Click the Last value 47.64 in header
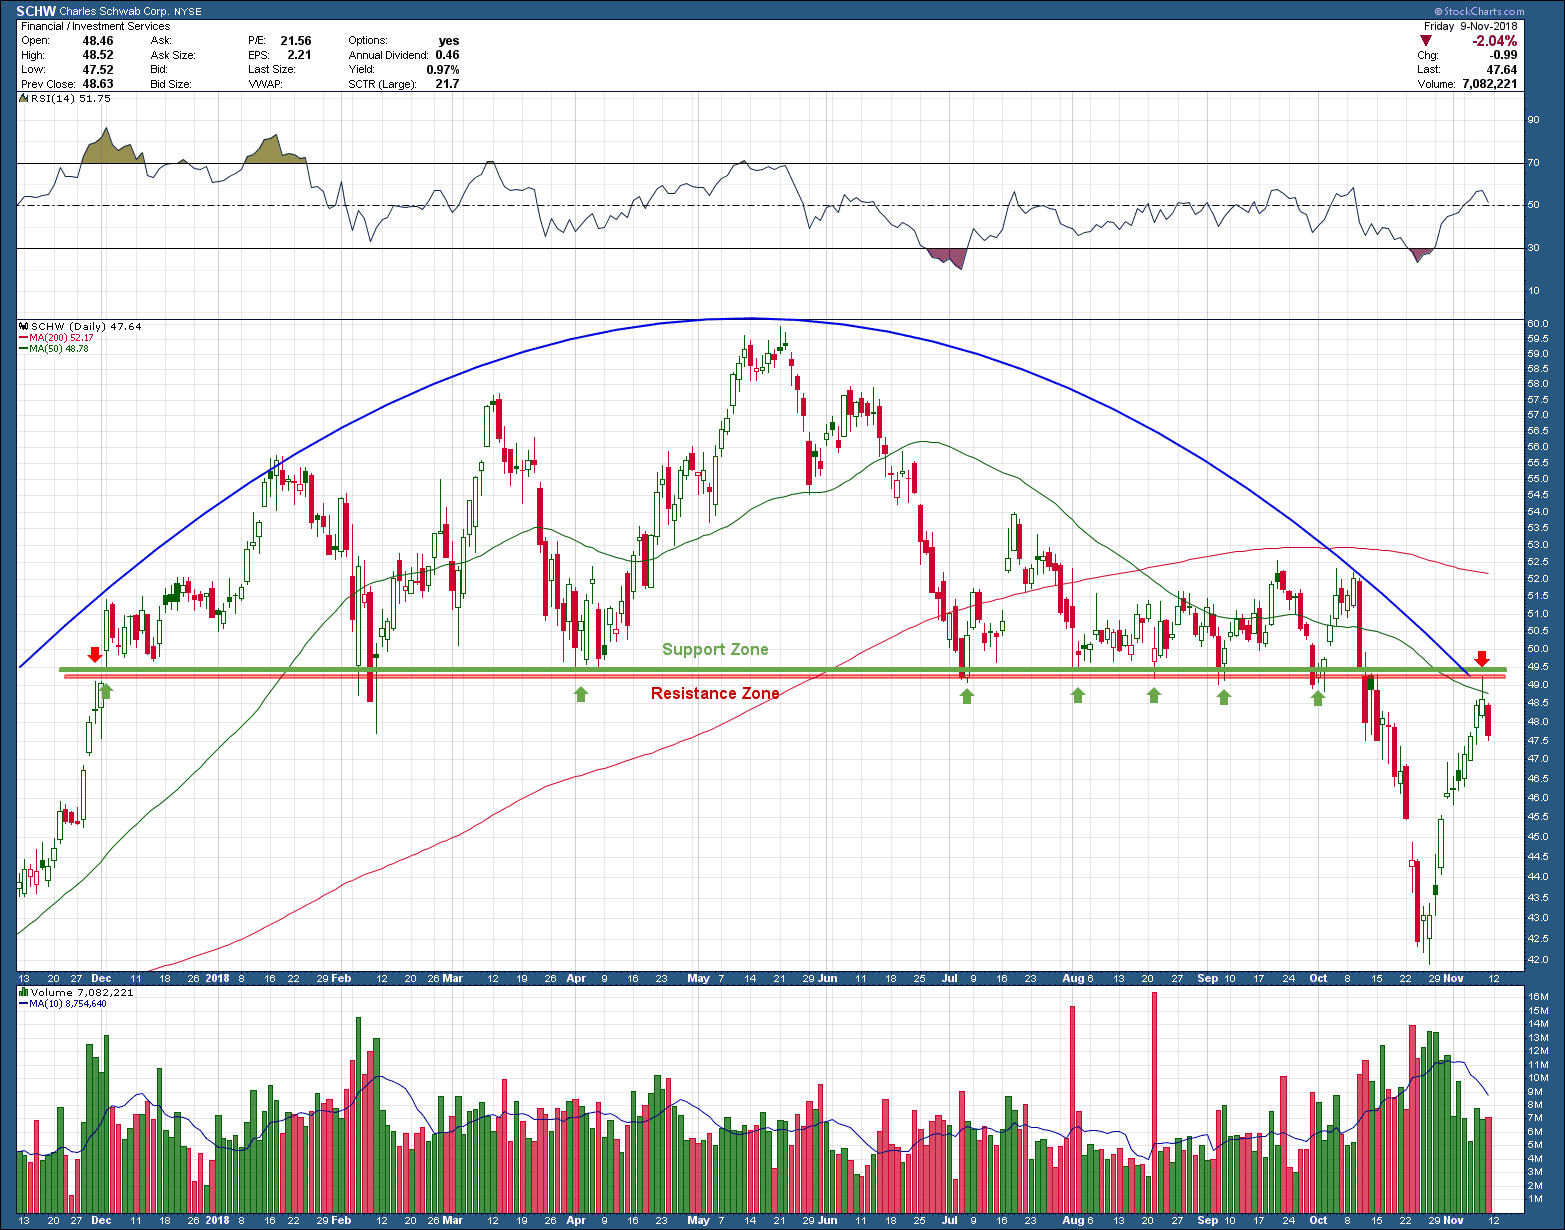Screen dimensions: 1565x1230 tap(1502, 70)
